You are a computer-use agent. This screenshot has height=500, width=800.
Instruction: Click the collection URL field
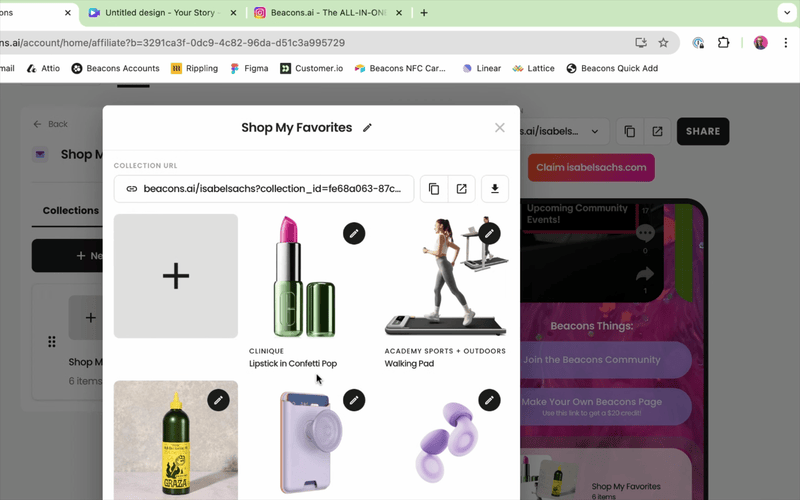[x=264, y=189]
